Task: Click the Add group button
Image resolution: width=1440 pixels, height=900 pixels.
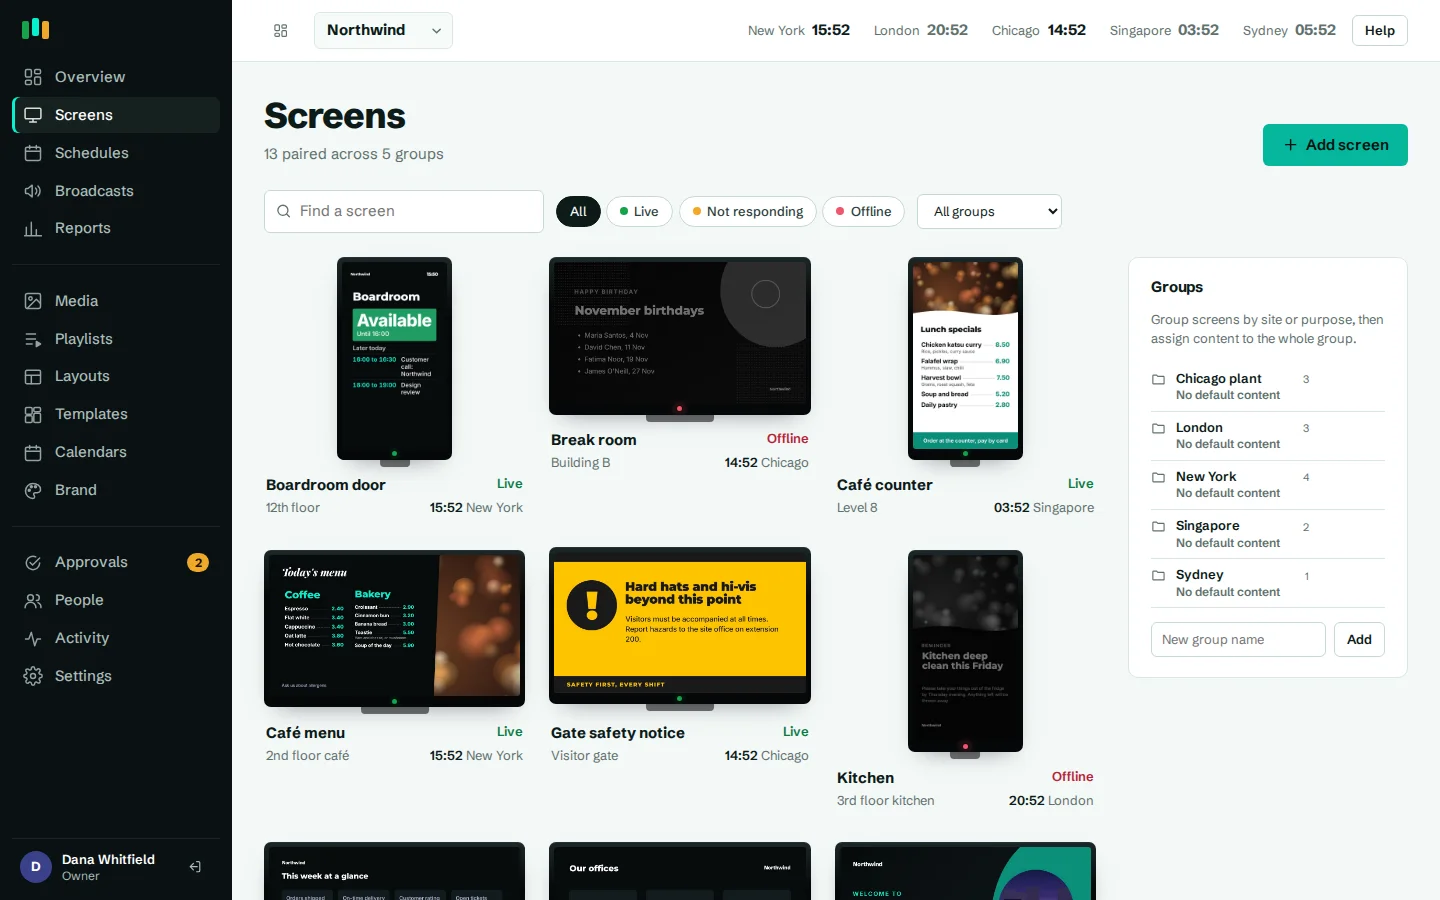Action: click(1359, 640)
